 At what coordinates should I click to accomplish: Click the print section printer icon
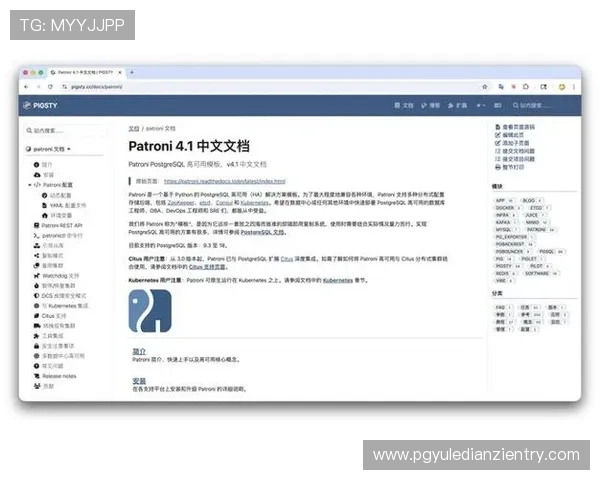pos(497,167)
